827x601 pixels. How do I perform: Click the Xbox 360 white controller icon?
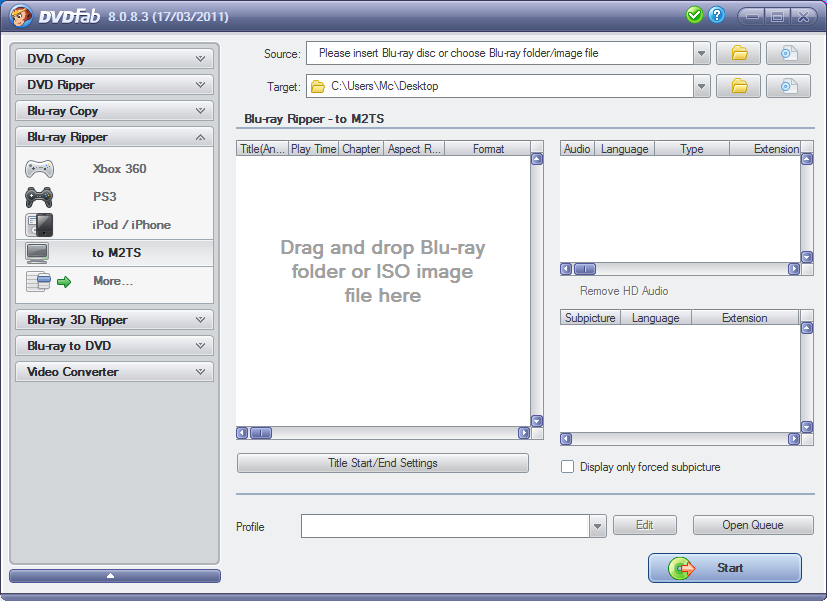click(x=40, y=169)
